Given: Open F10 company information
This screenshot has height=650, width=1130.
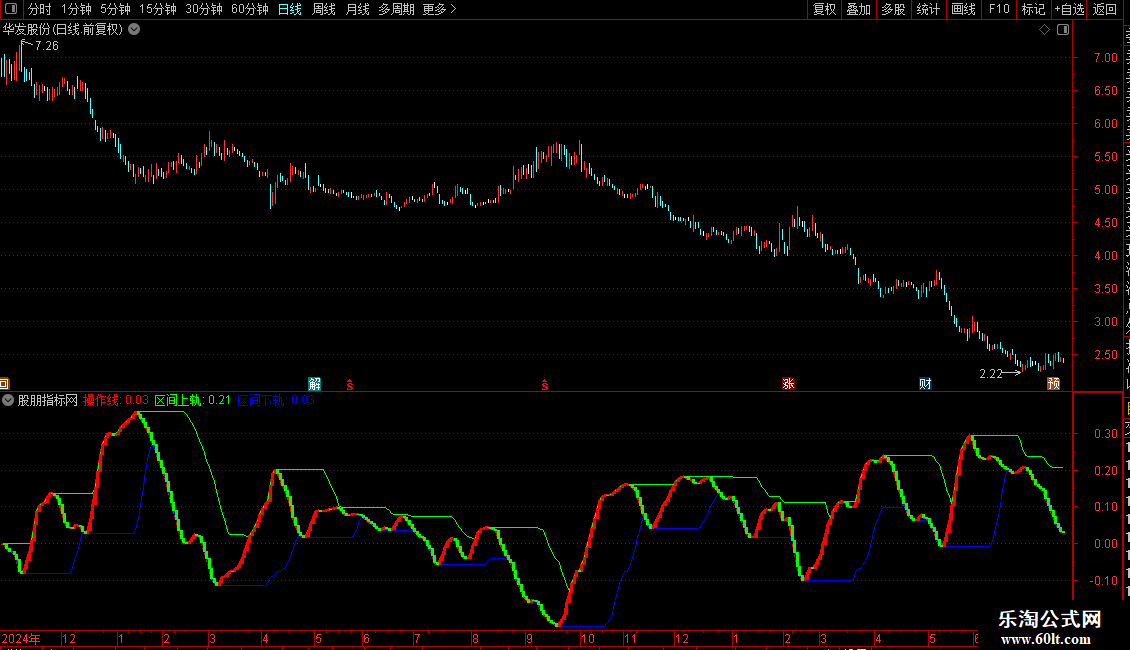Looking at the screenshot, I should (x=998, y=9).
